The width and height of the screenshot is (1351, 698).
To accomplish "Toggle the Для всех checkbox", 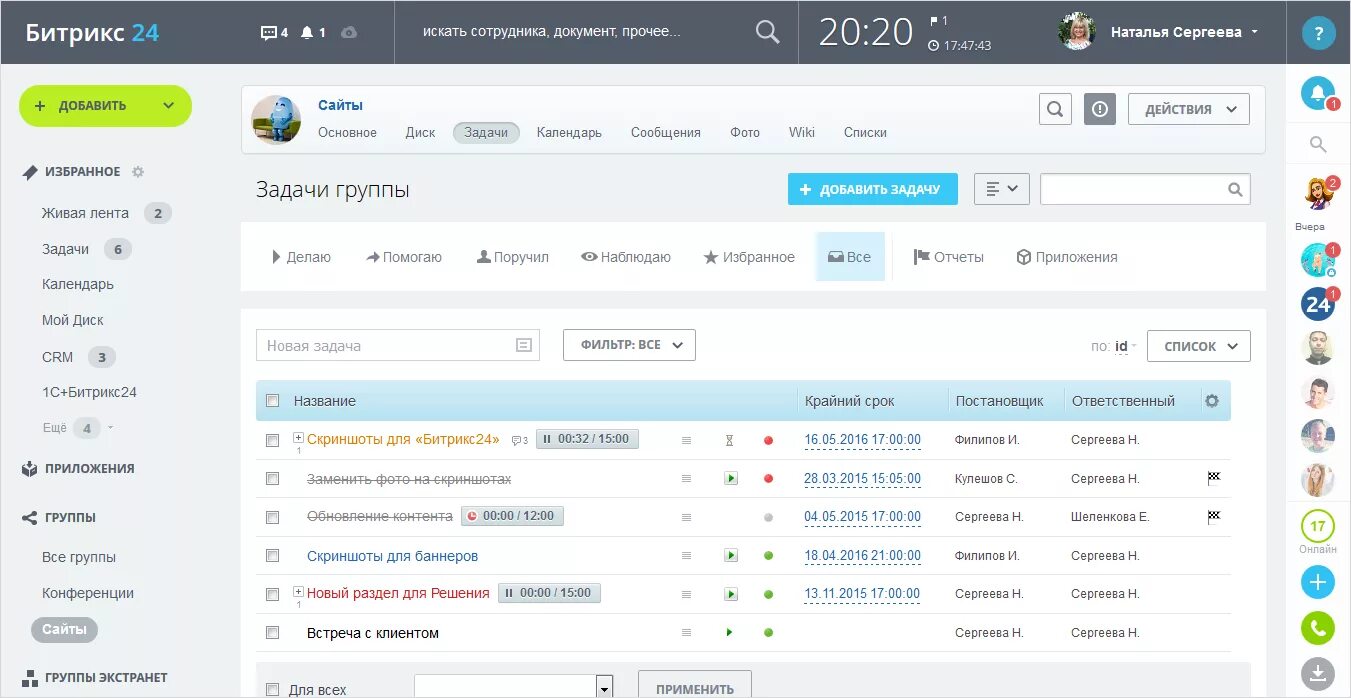I will coord(272,689).
